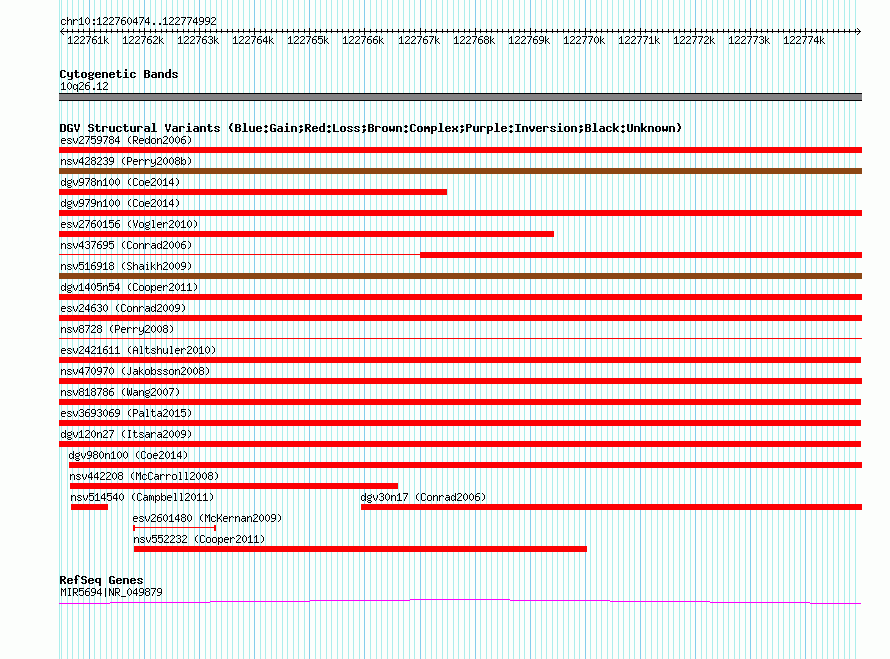Viewport: 890px width, 659px height.
Task: Select the esv2760156 (Vogler2010) variant bar
Action: click(x=307, y=234)
